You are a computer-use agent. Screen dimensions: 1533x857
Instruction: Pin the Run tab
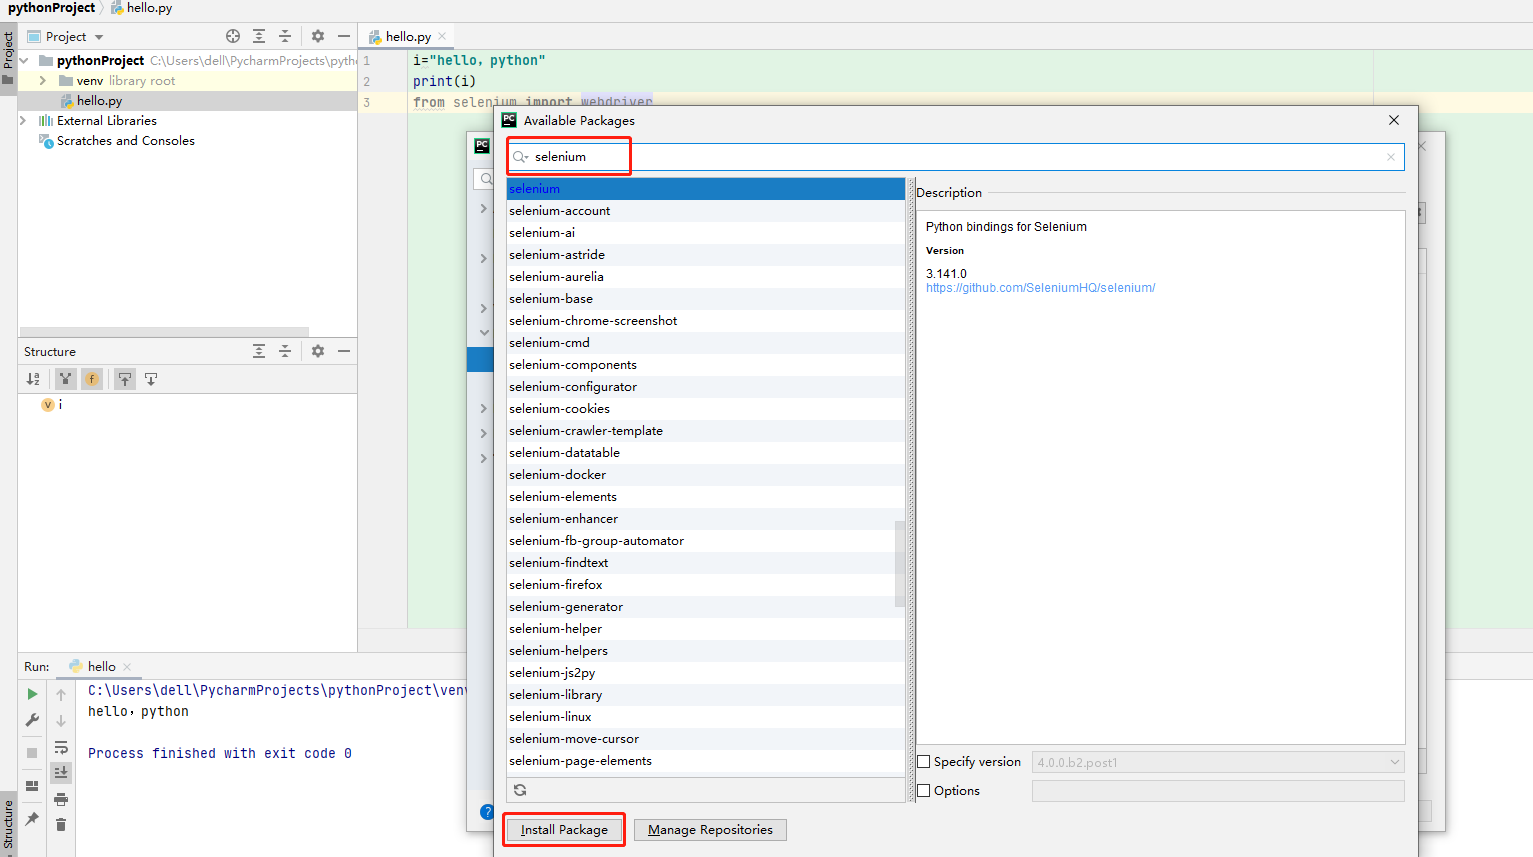click(32, 819)
